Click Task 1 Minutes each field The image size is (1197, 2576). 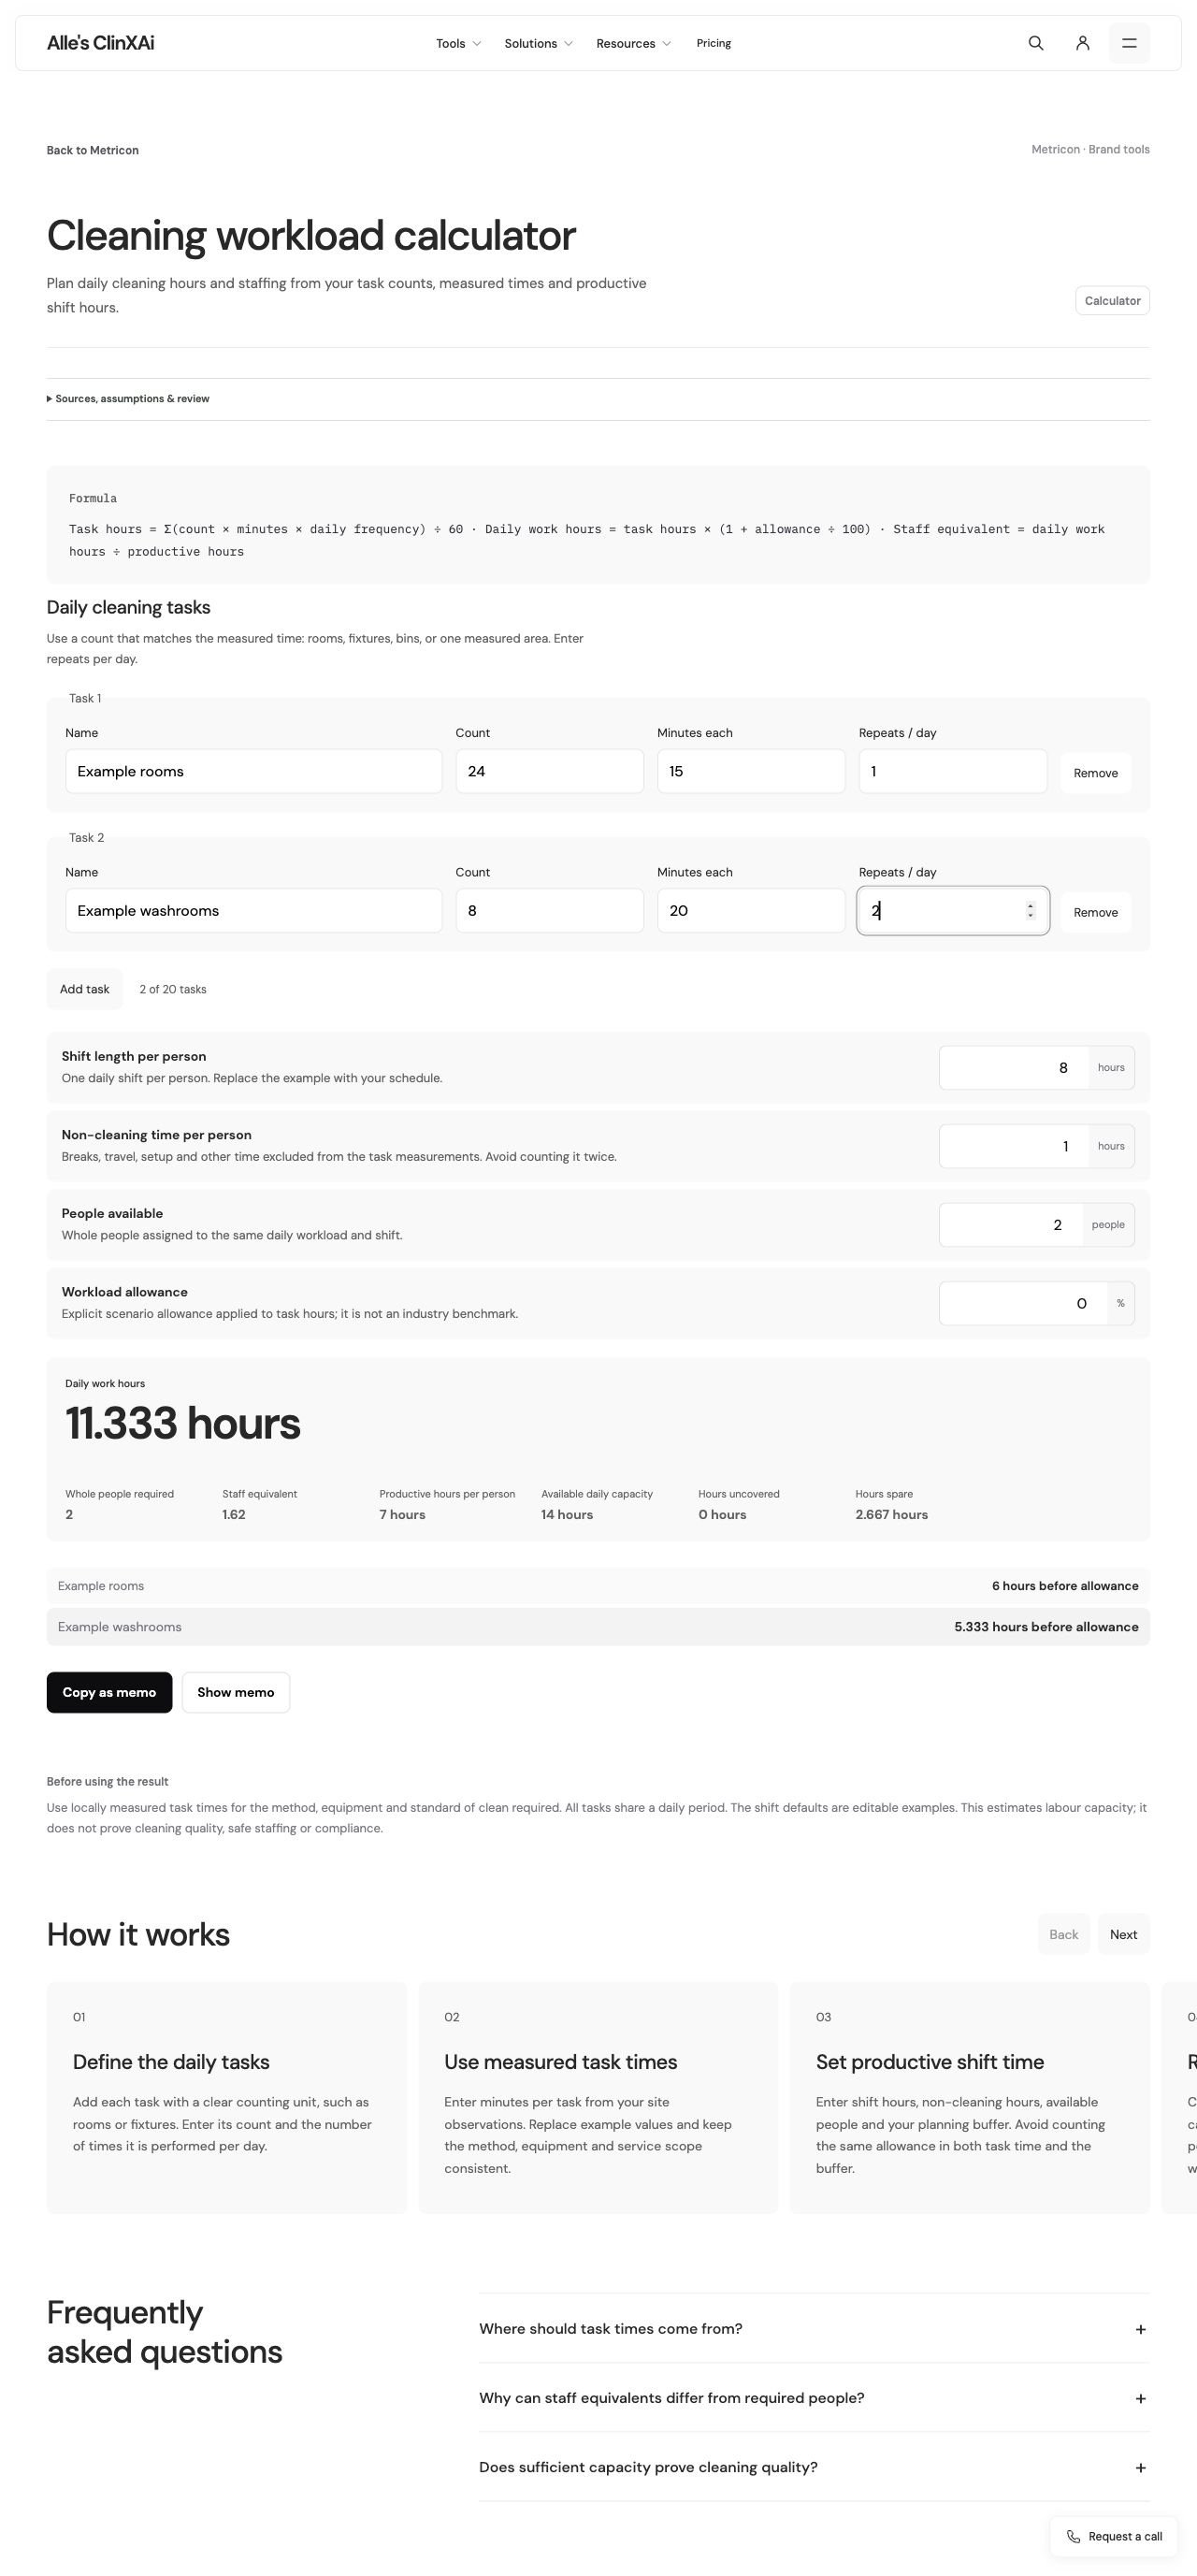coord(751,771)
